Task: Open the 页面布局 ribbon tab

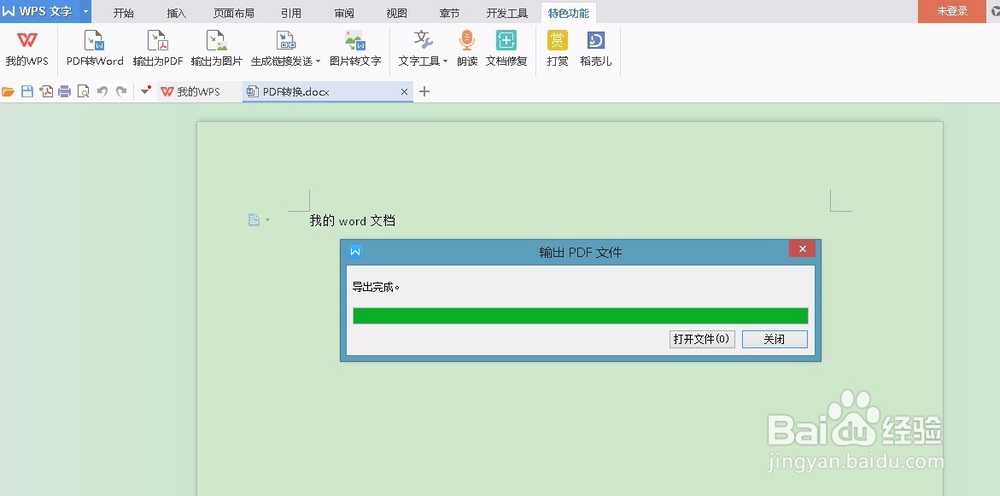Action: click(233, 13)
